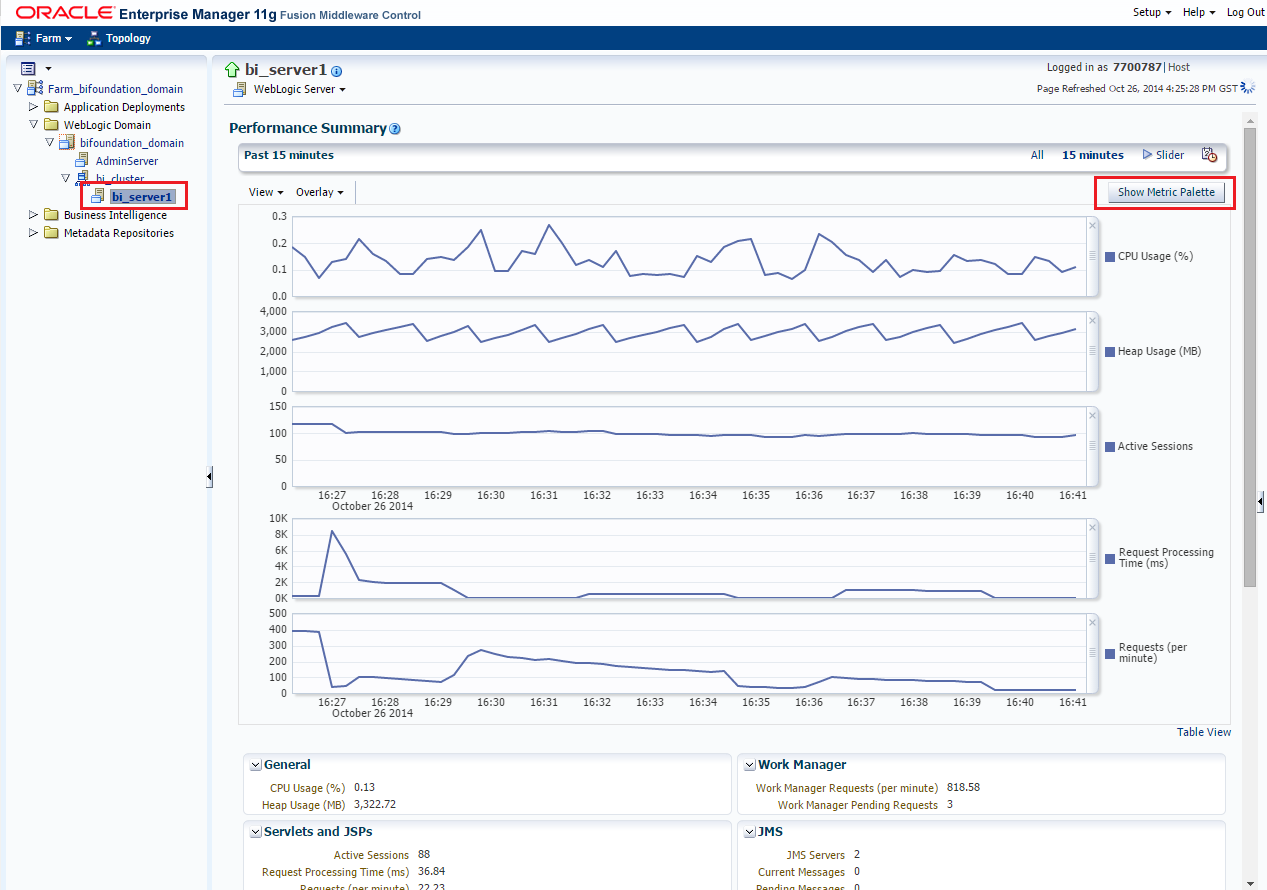Click the green up-status arrow beside bi_server1
Viewport: 1267px width, 890px height.
(x=233, y=70)
